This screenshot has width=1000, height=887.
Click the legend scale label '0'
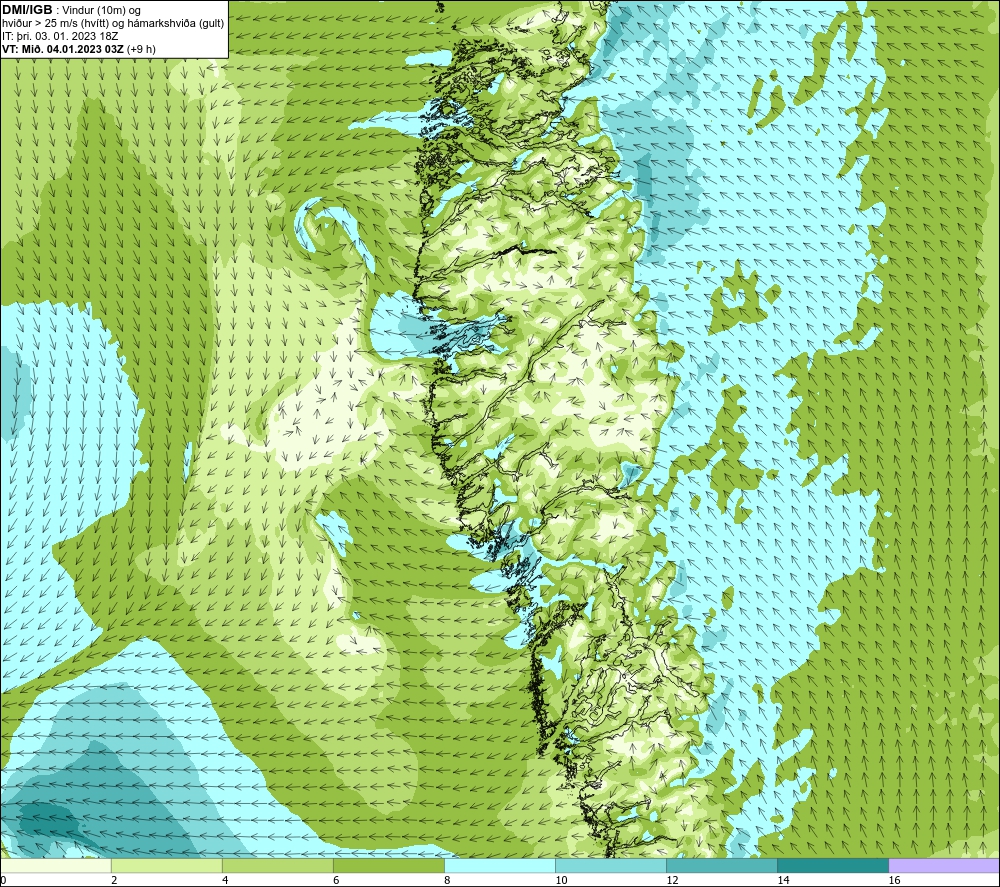[3, 880]
